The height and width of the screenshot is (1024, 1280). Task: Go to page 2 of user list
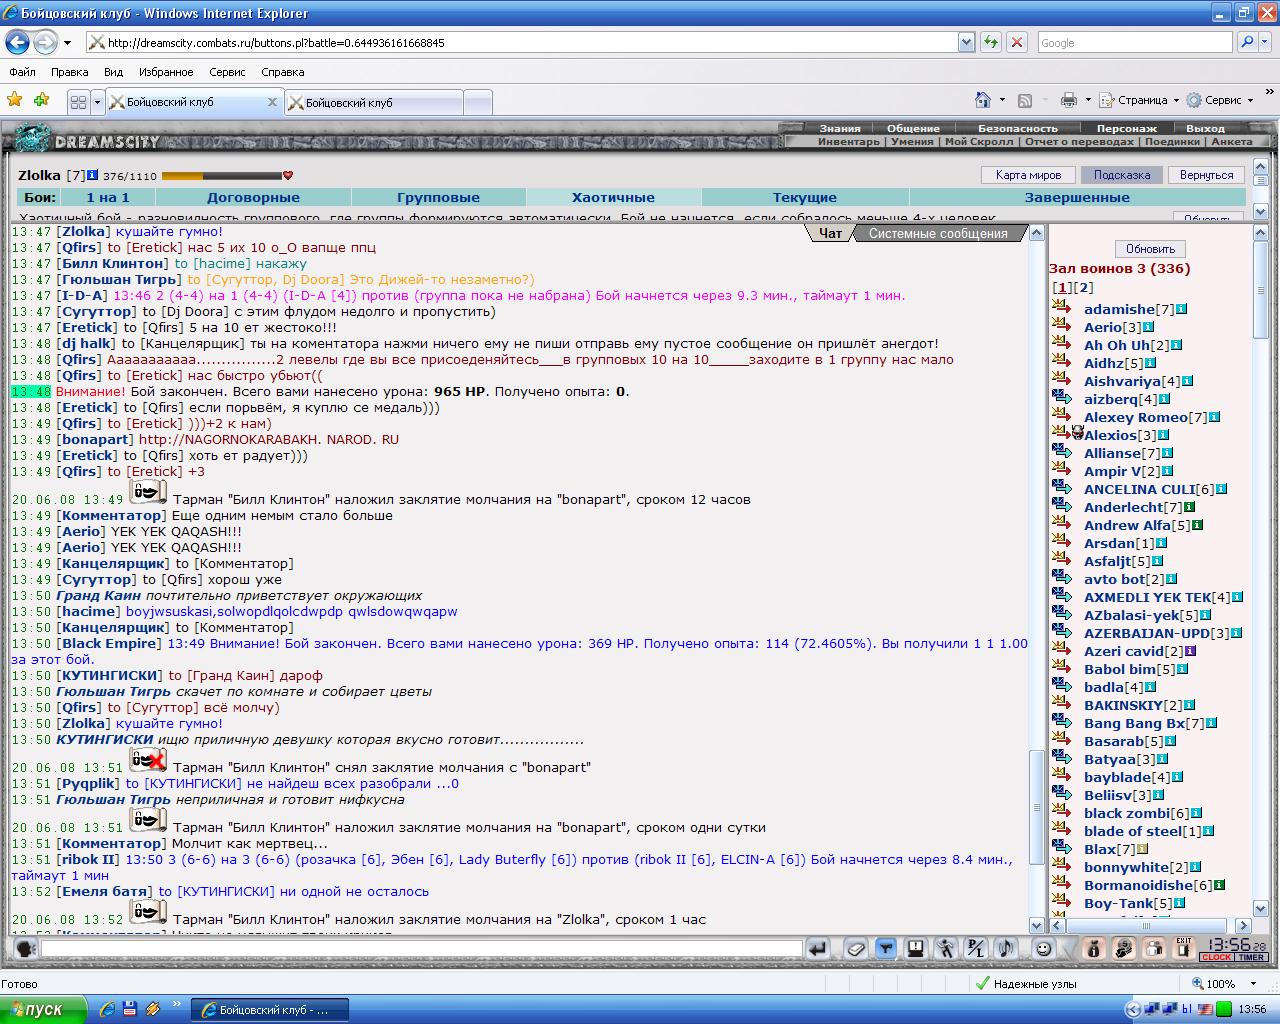pos(1084,287)
